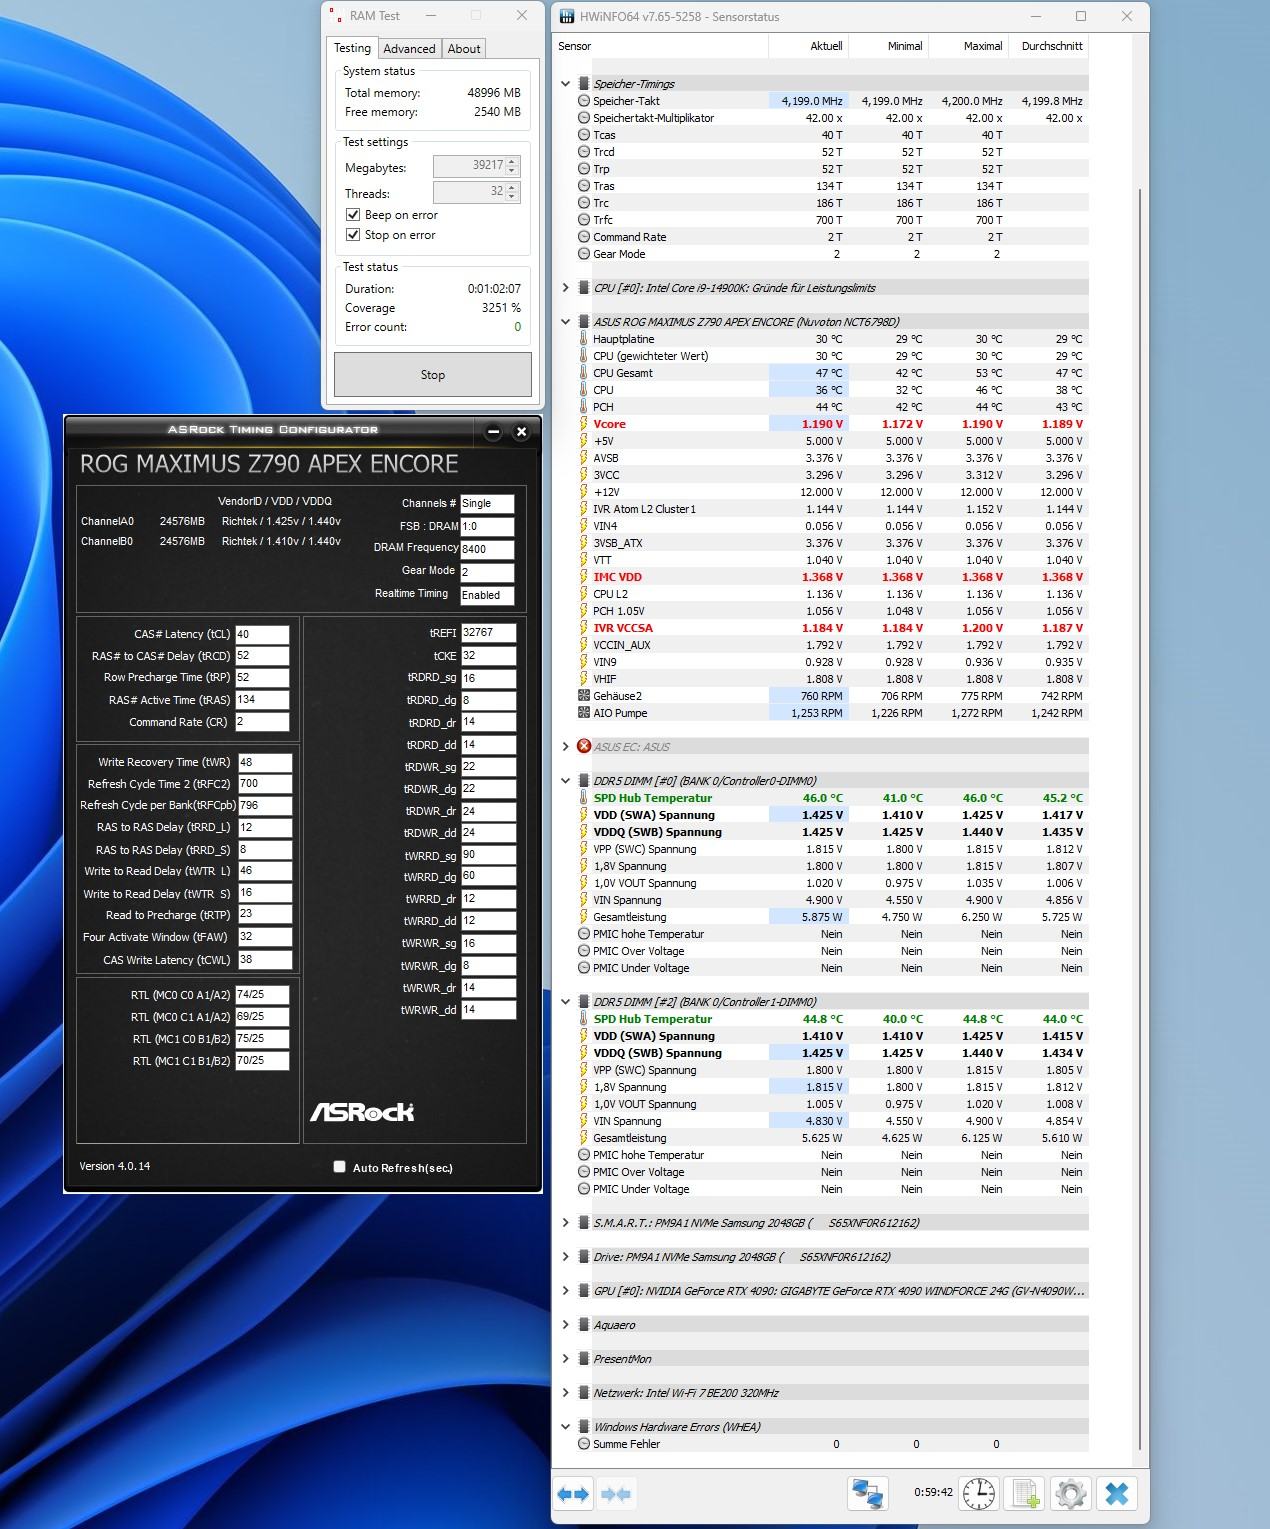
Task: Click the fan icon beside AIO Pumpe
Action: coord(584,713)
